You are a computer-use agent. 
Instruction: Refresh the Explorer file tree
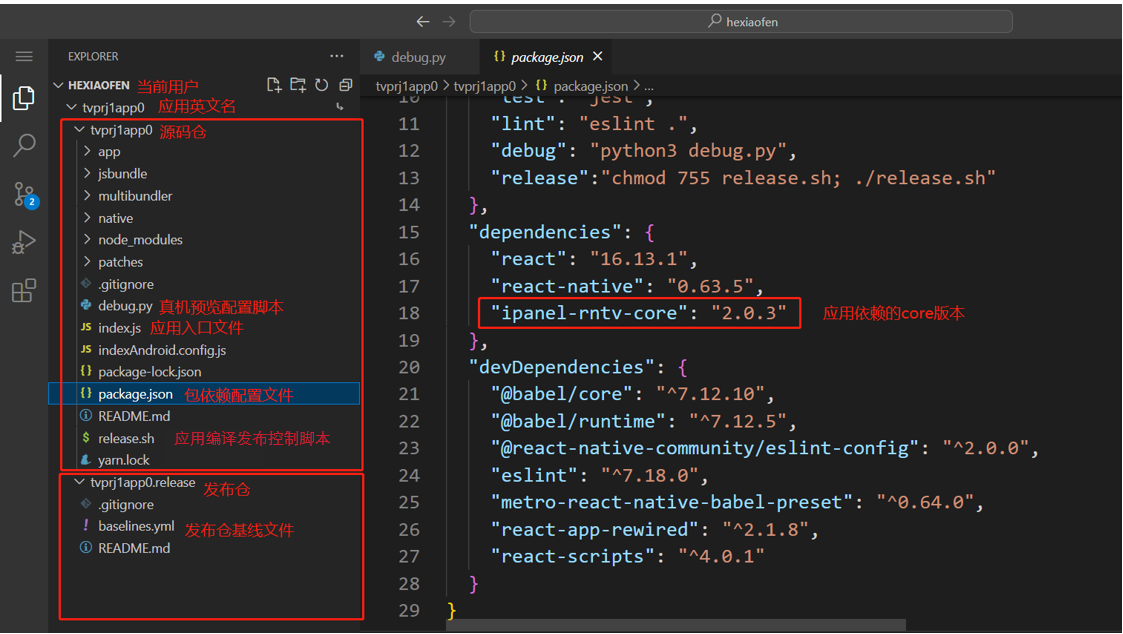tap(322, 86)
